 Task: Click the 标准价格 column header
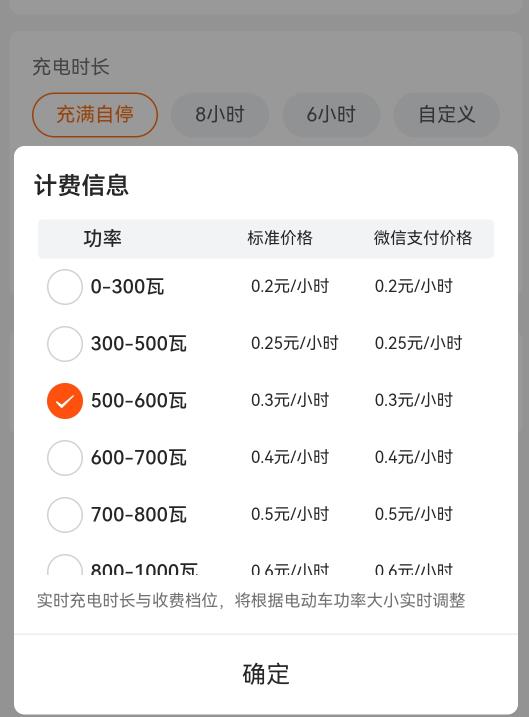point(280,238)
